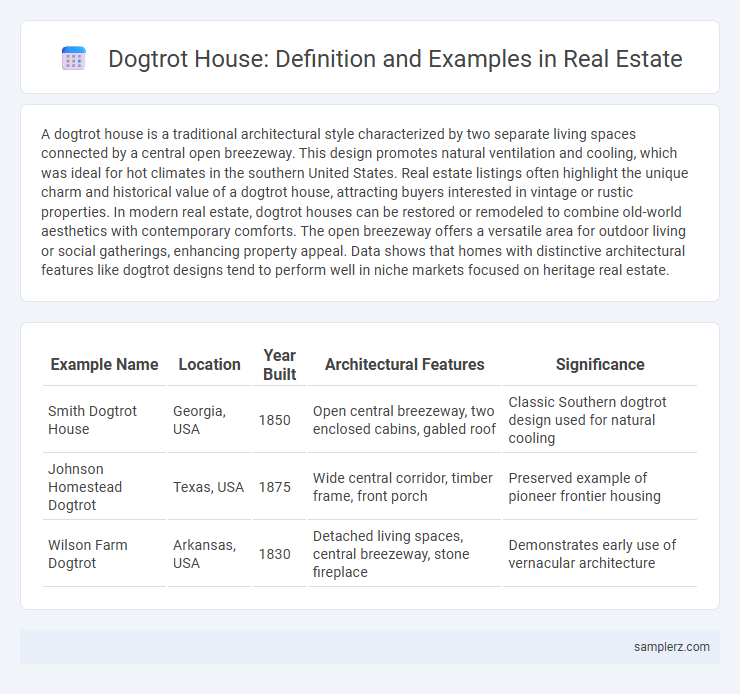Click 'Preserved example of pioneer frontier housing' cell
The width and height of the screenshot is (740, 694).
[600, 487]
